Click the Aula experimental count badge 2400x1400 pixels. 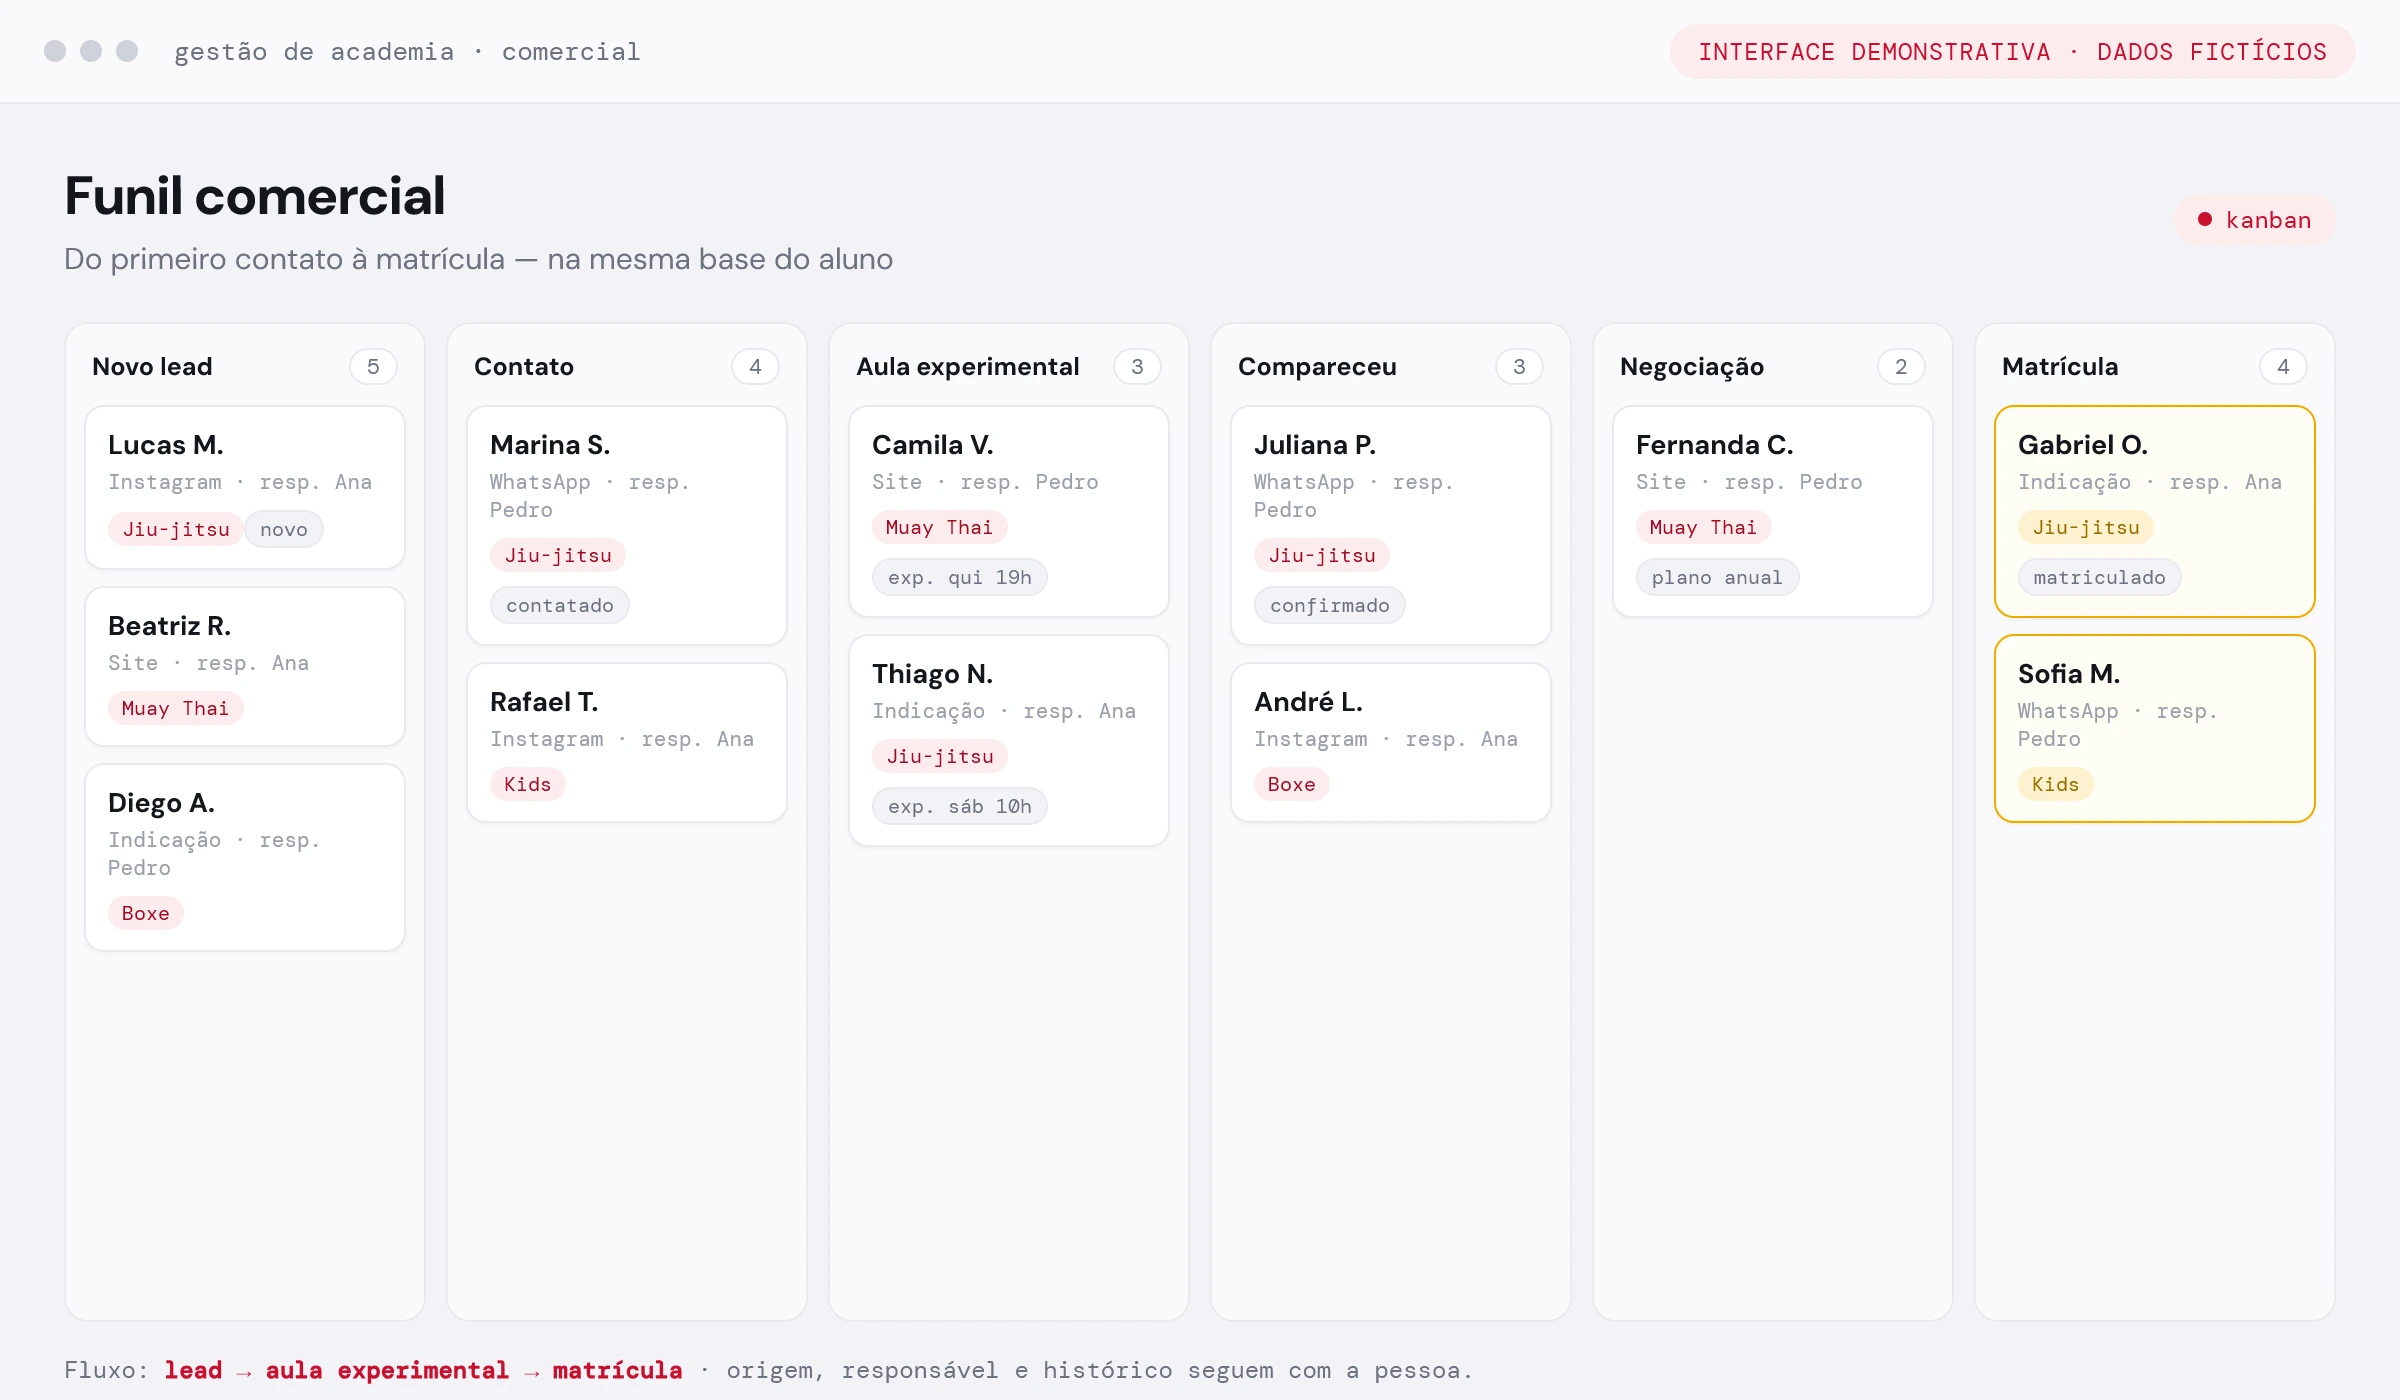pyautogui.click(x=1137, y=367)
